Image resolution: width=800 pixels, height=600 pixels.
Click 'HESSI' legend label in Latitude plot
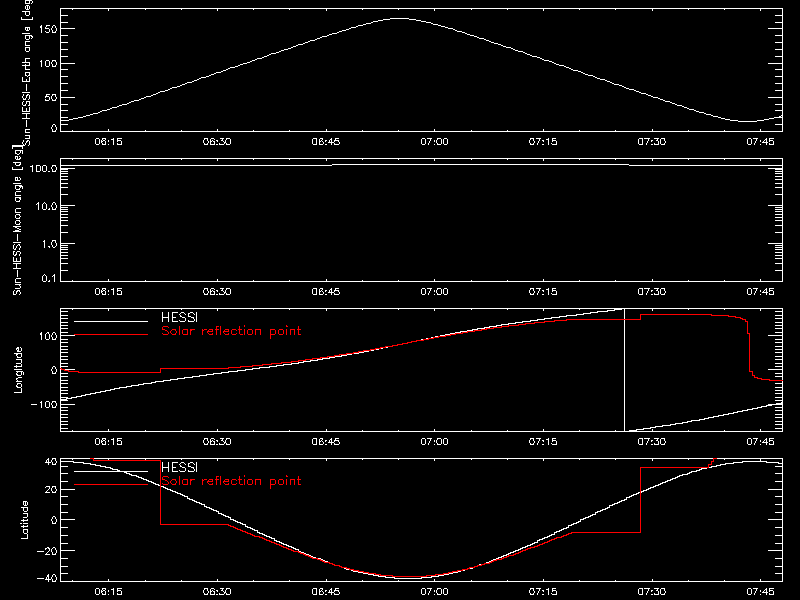click(x=179, y=467)
